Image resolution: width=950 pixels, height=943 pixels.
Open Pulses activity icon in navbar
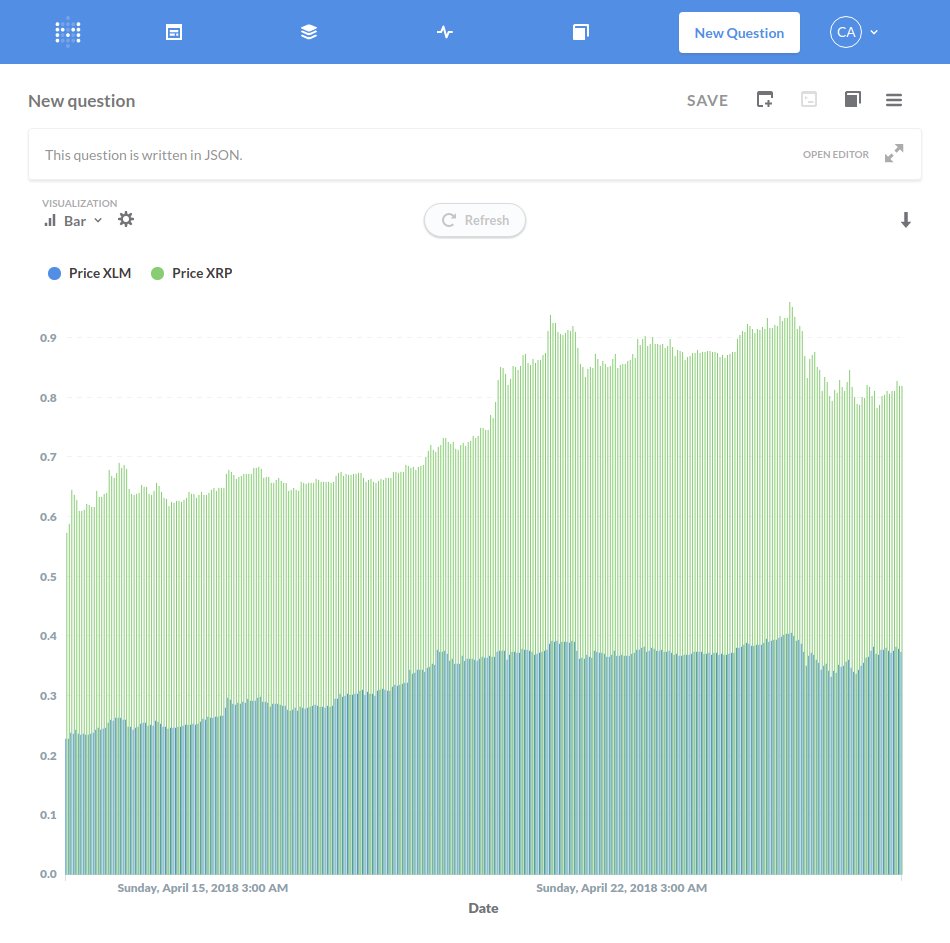pyautogui.click(x=445, y=32)
